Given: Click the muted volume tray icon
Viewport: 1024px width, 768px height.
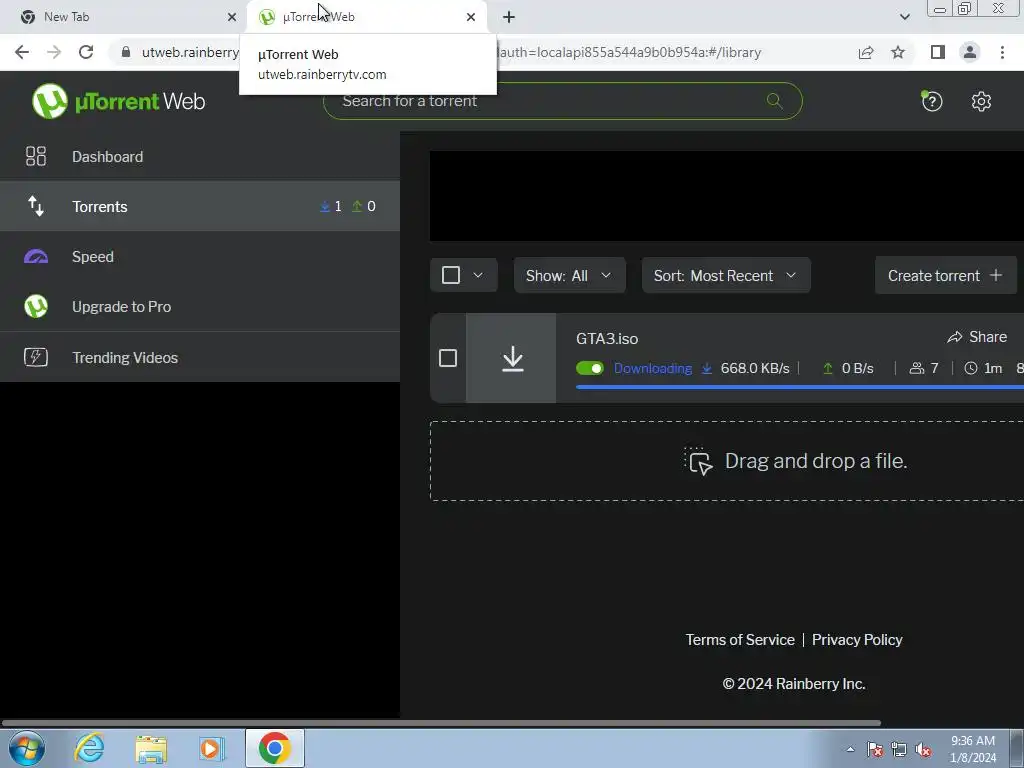Looking at the screenshot, I should [x=923, y=749].
